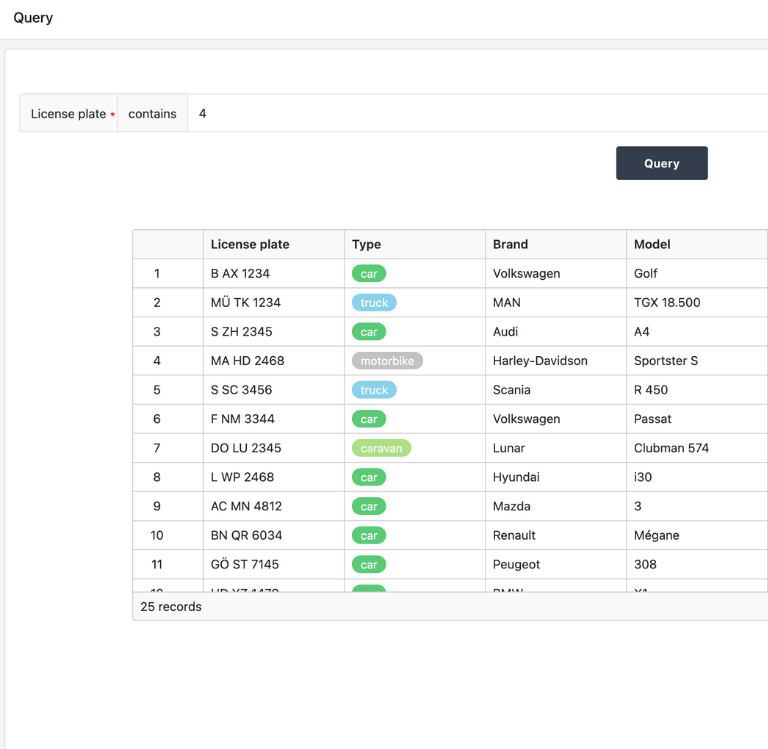Click the car badge for Peugeot row
This screenshot has height=749, width=768.
coord(369,564)
